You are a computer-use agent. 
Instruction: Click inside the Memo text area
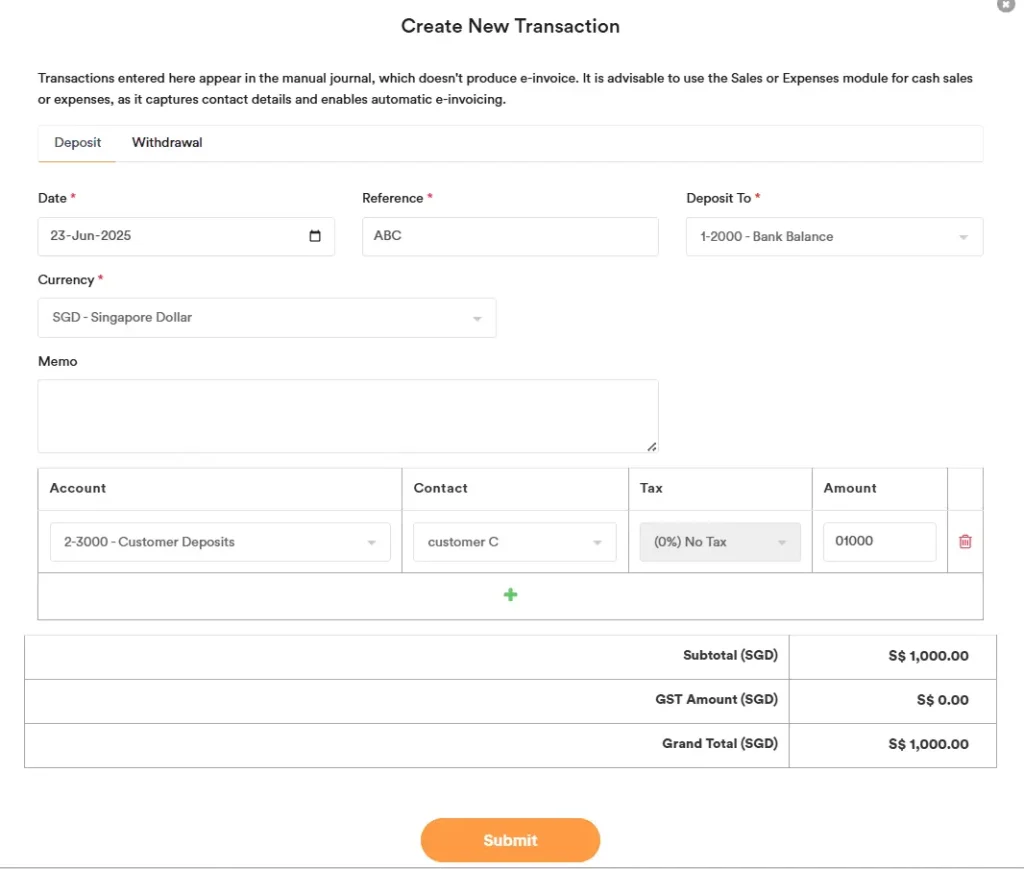point(347,416)
